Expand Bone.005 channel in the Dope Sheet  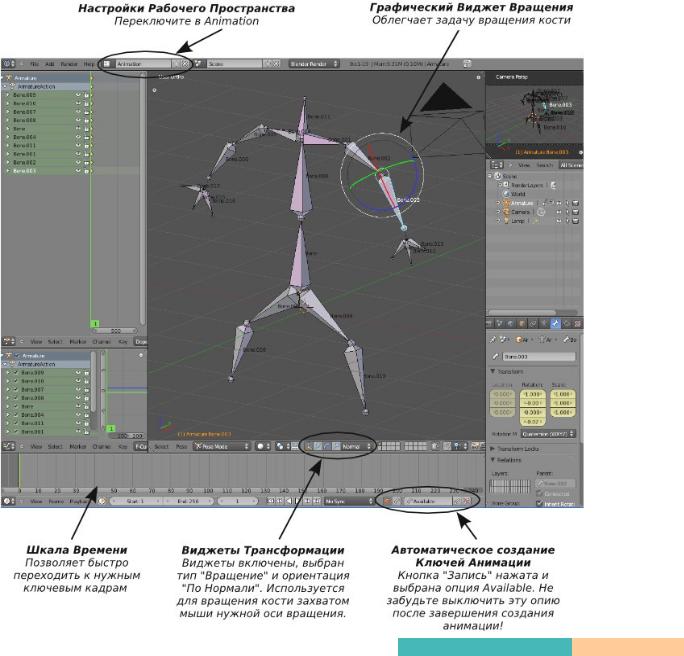[x=7, y=95]
